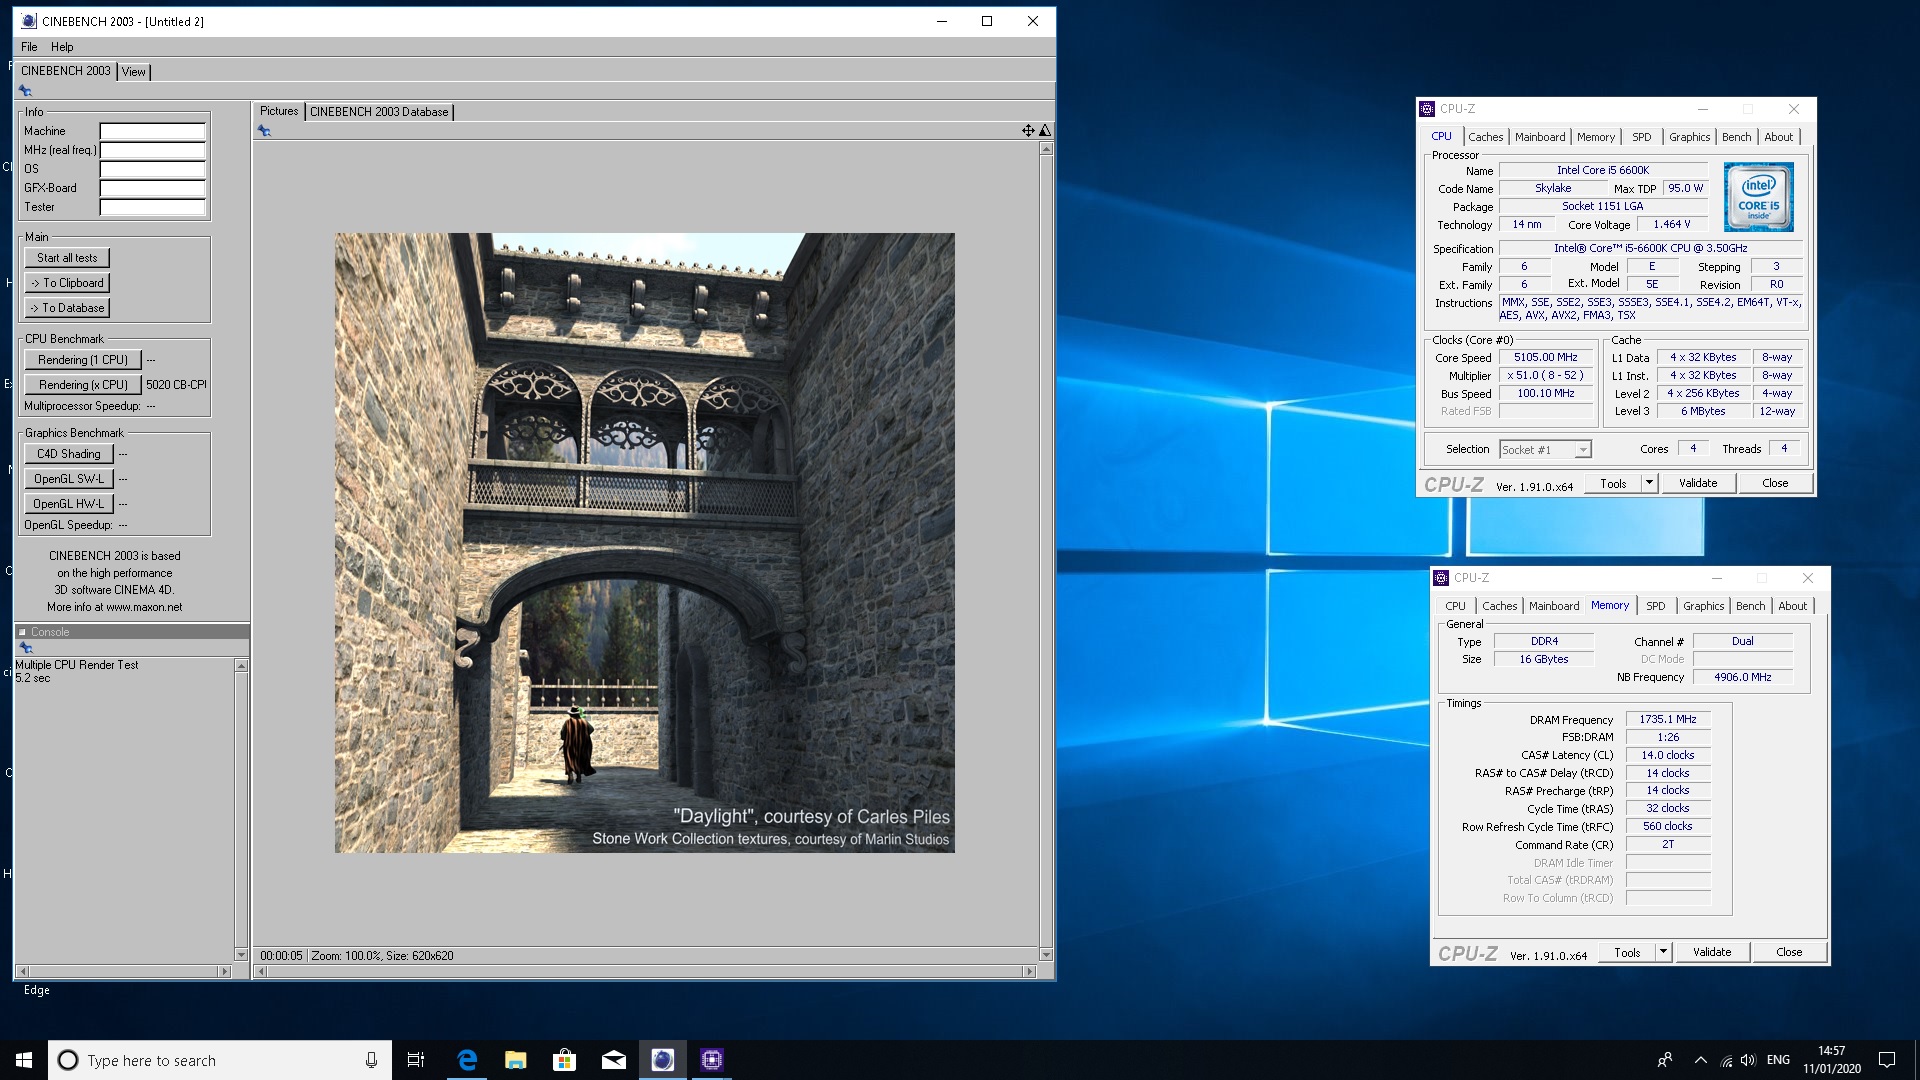
Task: Open Tools dropdown arrow in lower CPU-Z
Action: pos(1663,952)
